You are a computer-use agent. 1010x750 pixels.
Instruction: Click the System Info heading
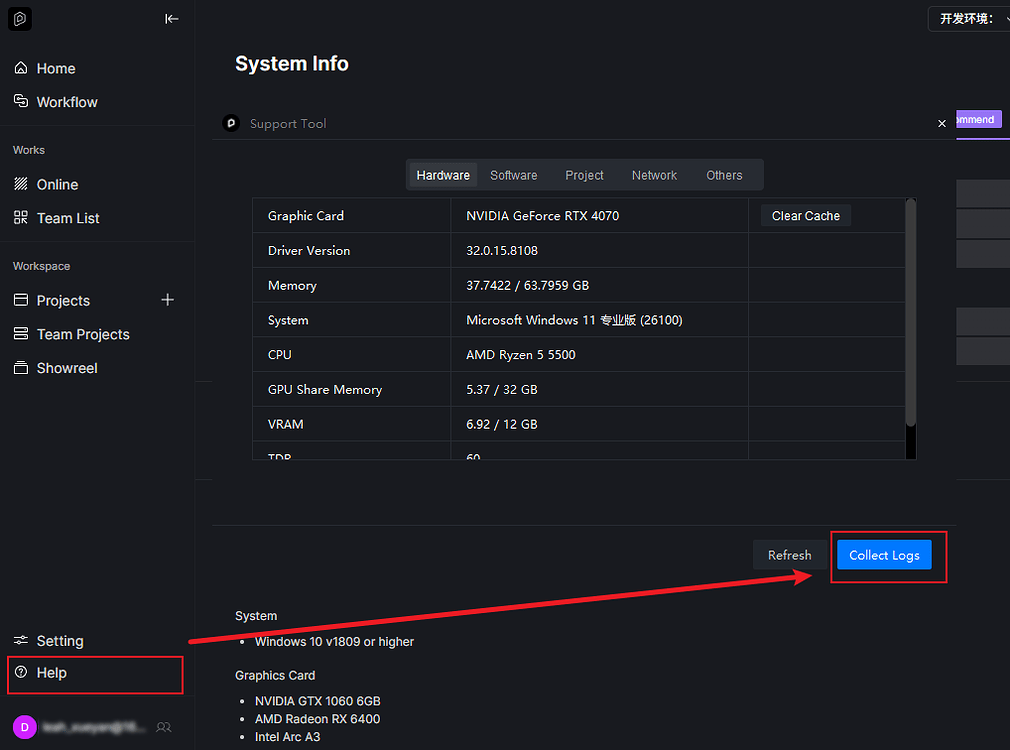pos(292,64)
